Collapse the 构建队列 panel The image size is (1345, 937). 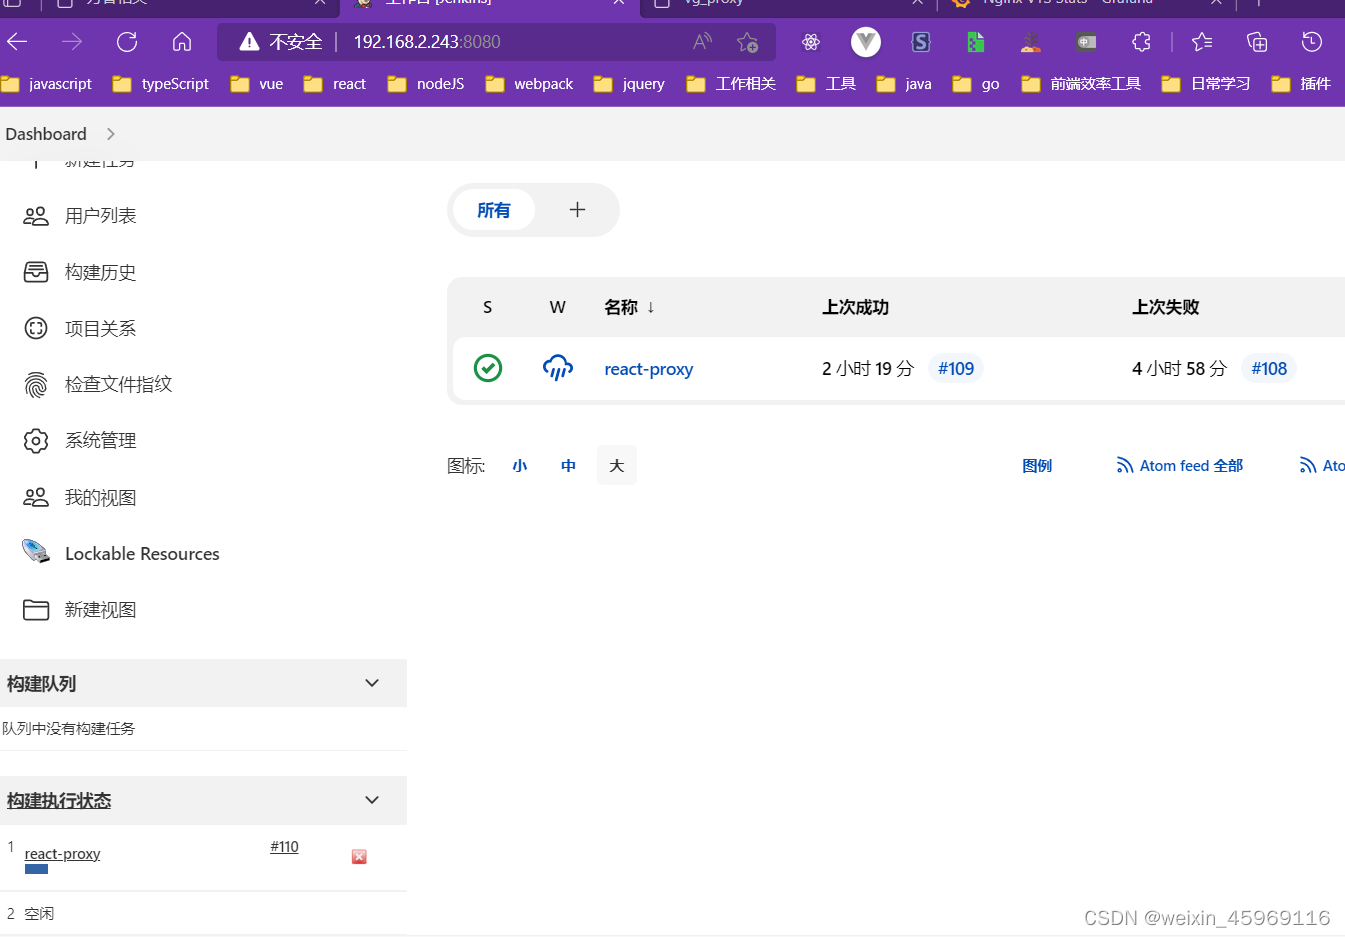372,683
